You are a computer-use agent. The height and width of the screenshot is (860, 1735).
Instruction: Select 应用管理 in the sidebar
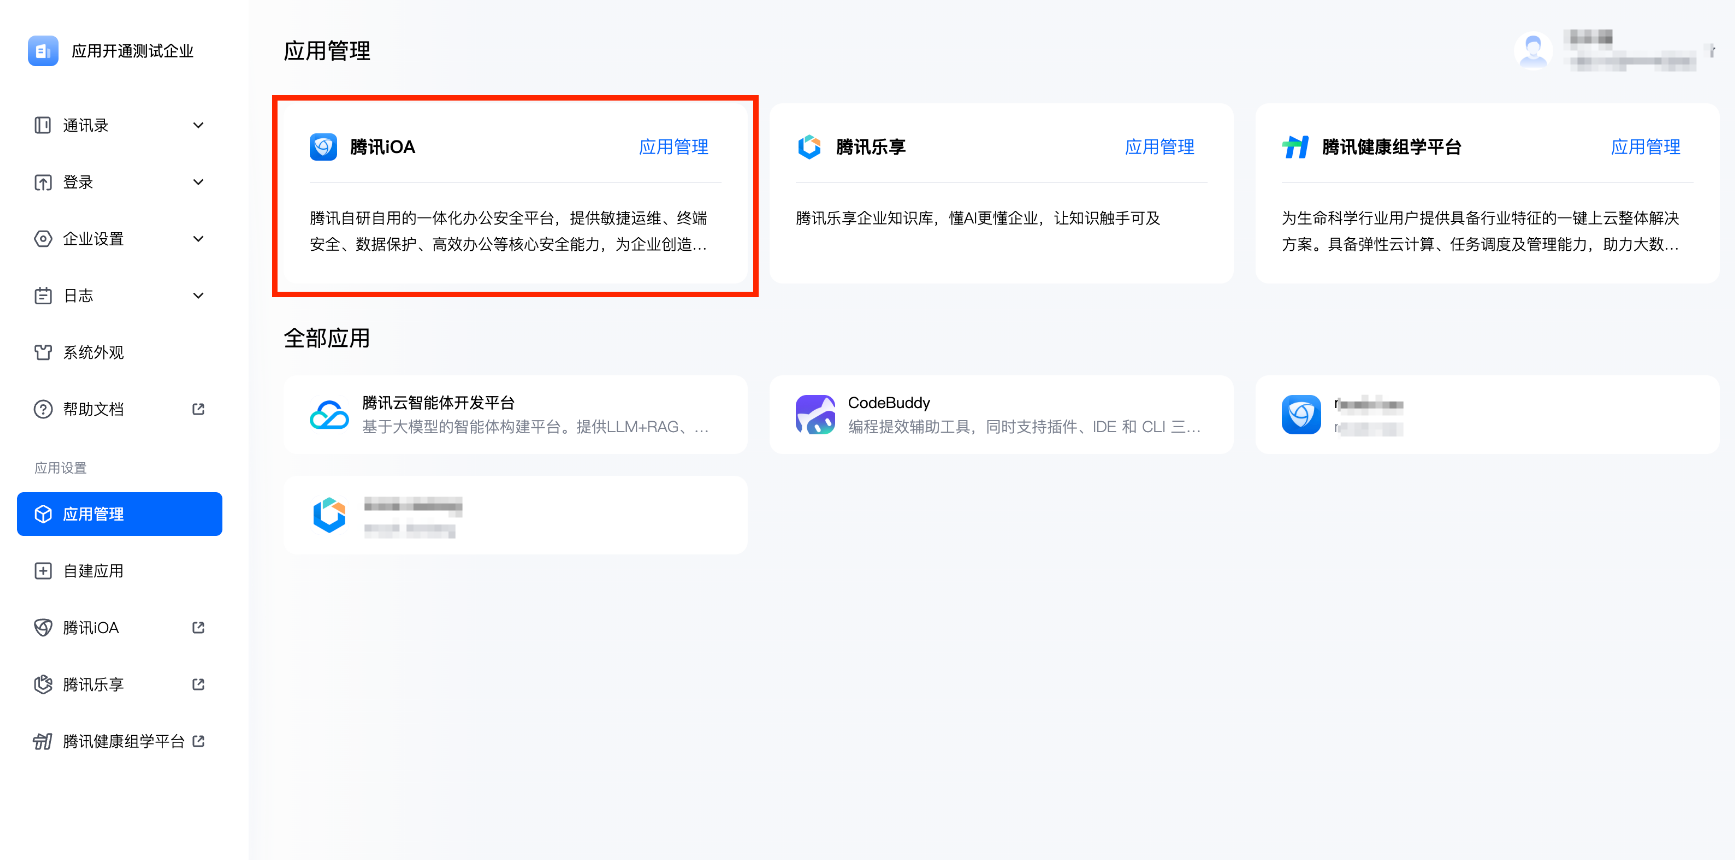[119, 514]
